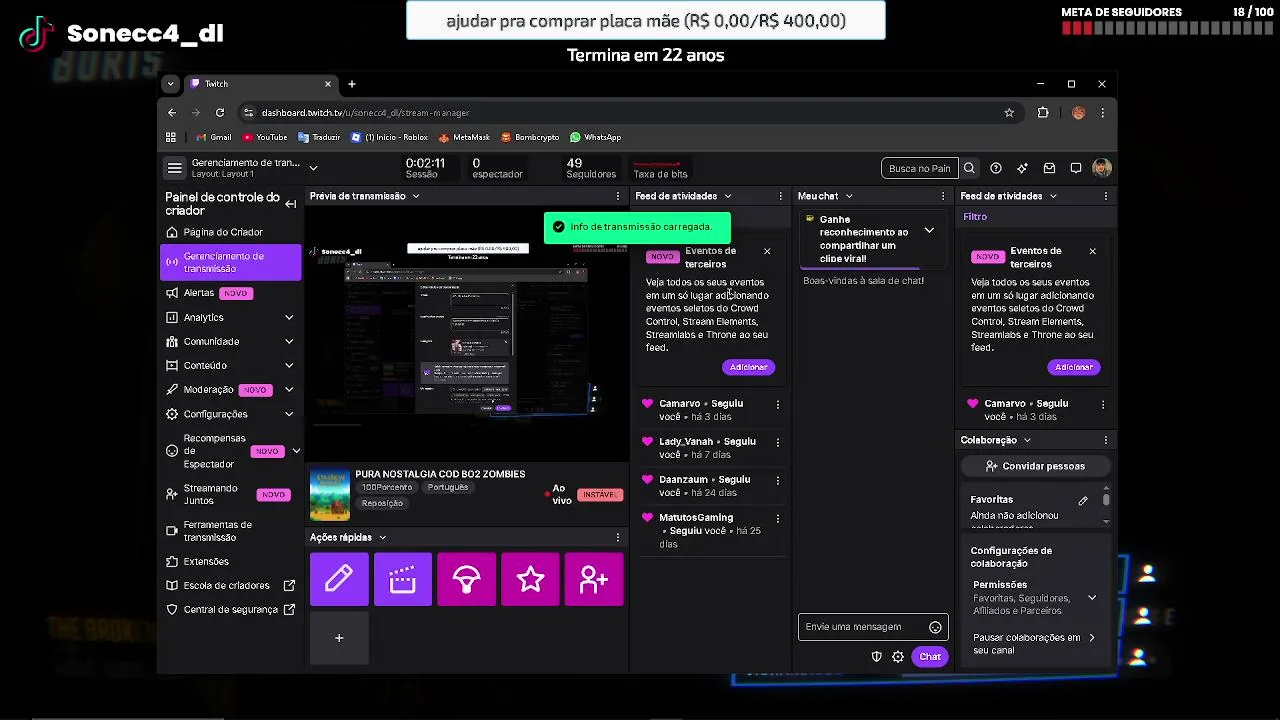Open Alertas in the sidebar
1280x720 pixels.
[x=199, y=293]
